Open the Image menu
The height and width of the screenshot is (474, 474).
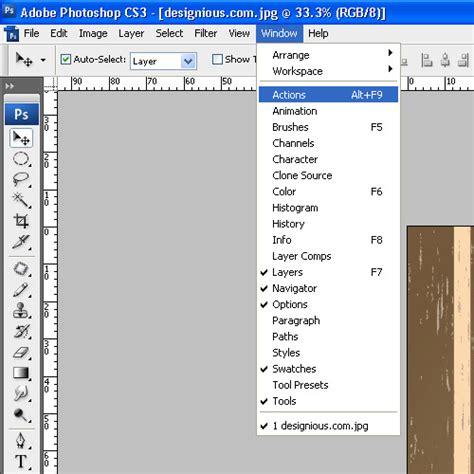tap(93, 33)
